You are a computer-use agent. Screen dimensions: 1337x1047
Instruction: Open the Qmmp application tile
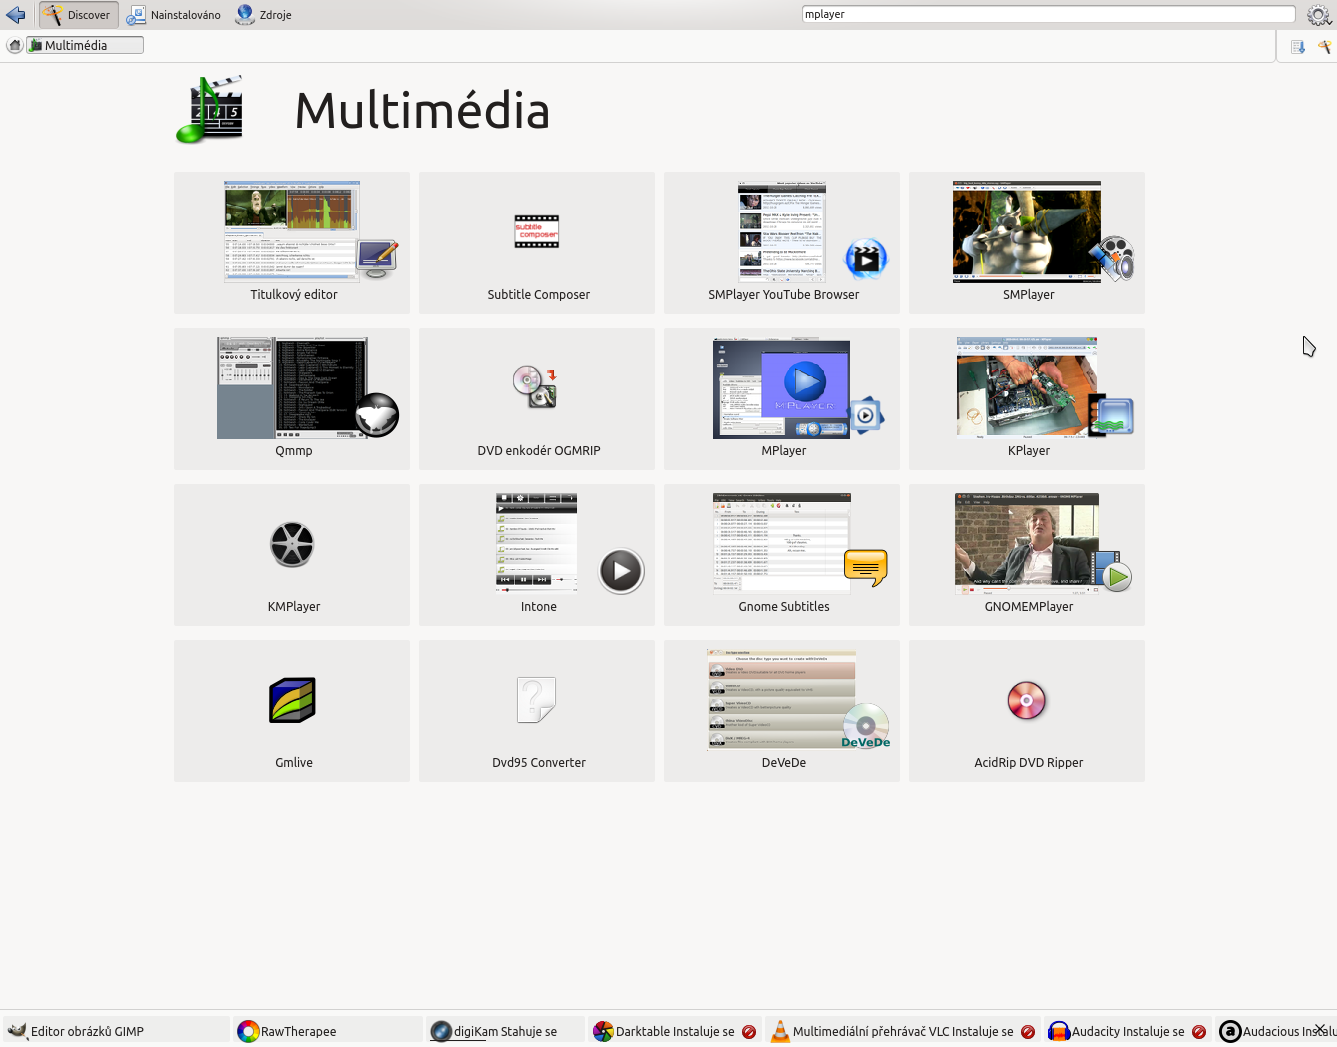pos(292,399)
